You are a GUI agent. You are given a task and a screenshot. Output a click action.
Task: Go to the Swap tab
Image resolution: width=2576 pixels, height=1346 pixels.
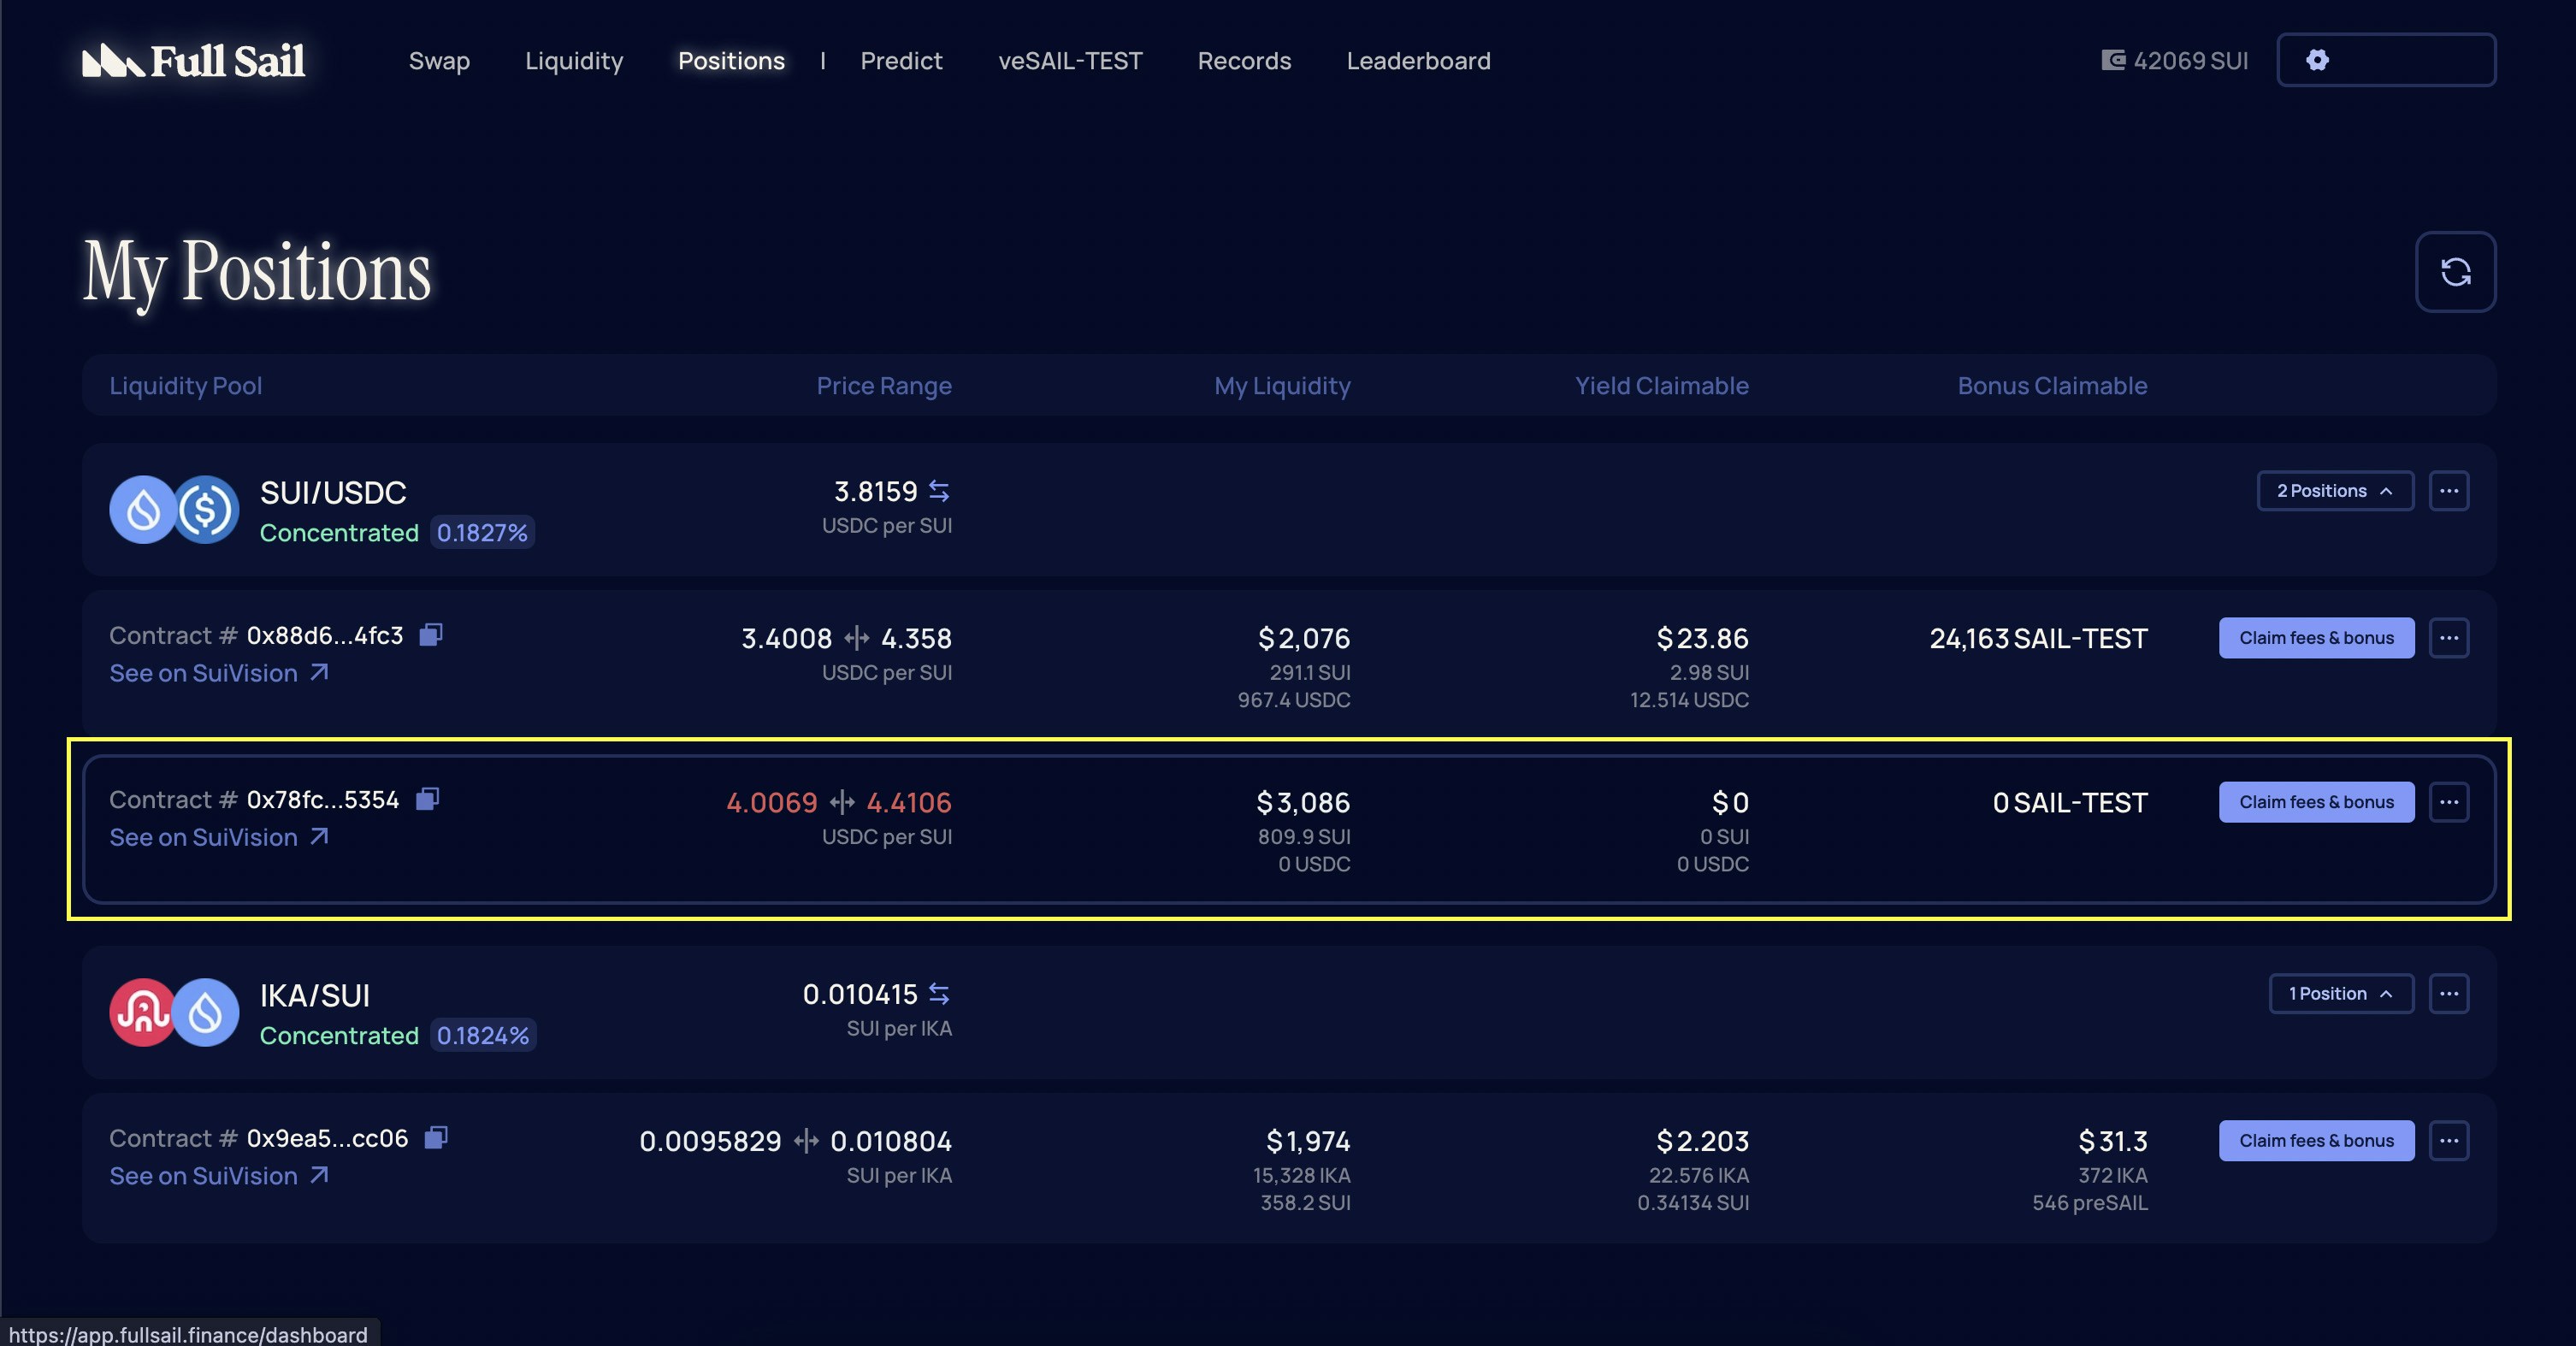tap(439, 61)
